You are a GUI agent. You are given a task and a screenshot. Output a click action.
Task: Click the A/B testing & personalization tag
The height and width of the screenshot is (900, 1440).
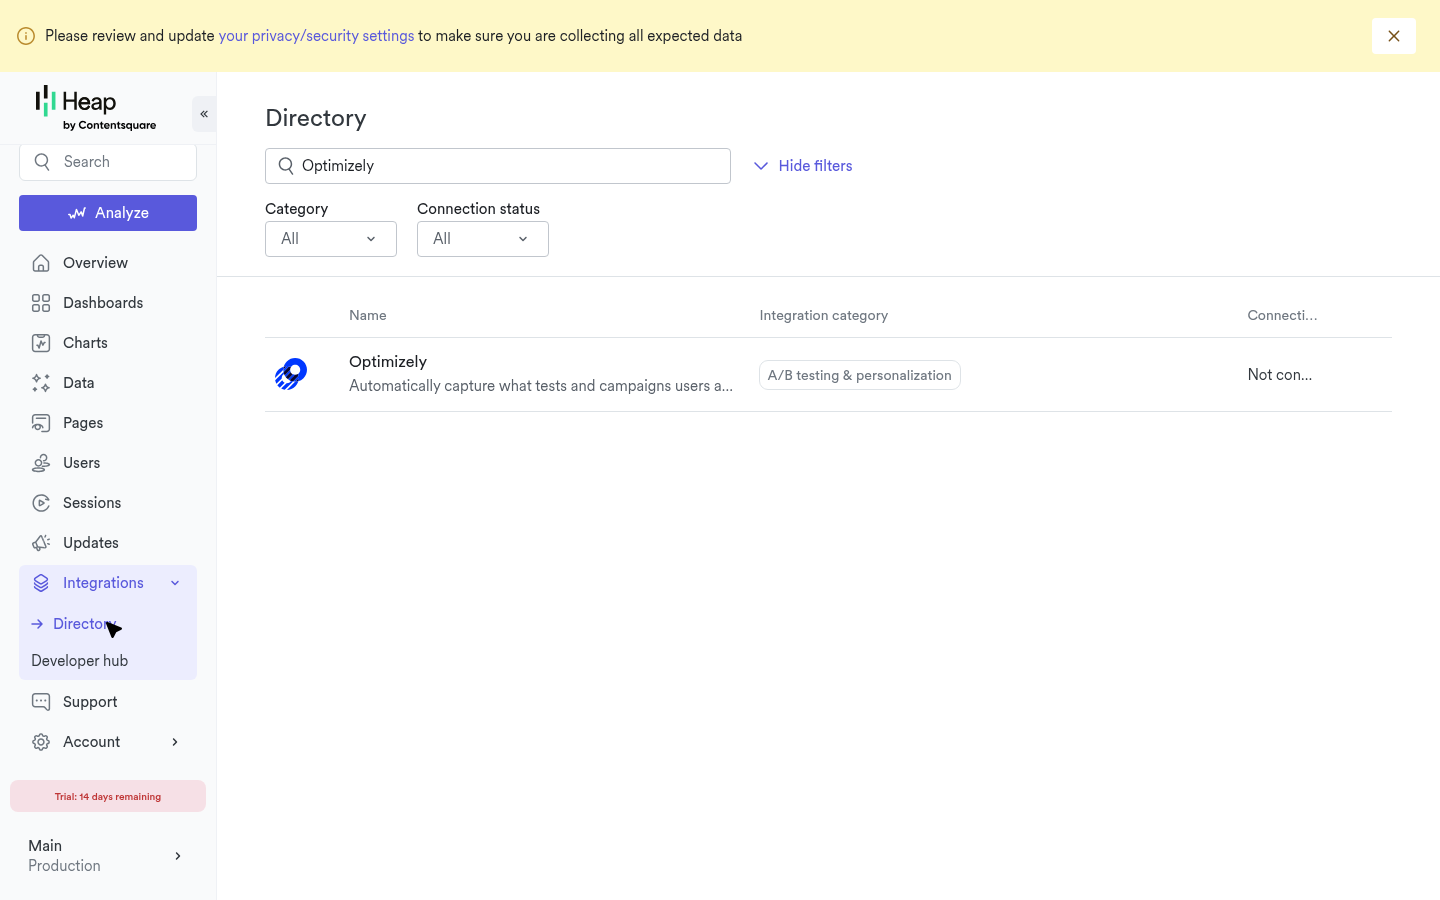pos(860,375)
